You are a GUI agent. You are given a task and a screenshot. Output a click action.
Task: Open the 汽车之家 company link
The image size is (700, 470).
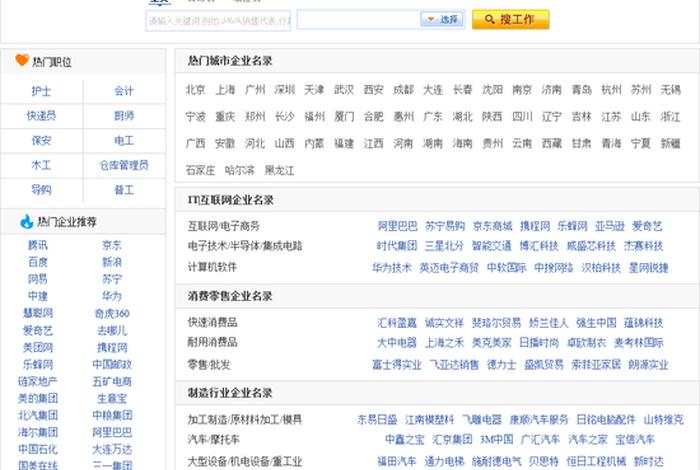(588, 440)
